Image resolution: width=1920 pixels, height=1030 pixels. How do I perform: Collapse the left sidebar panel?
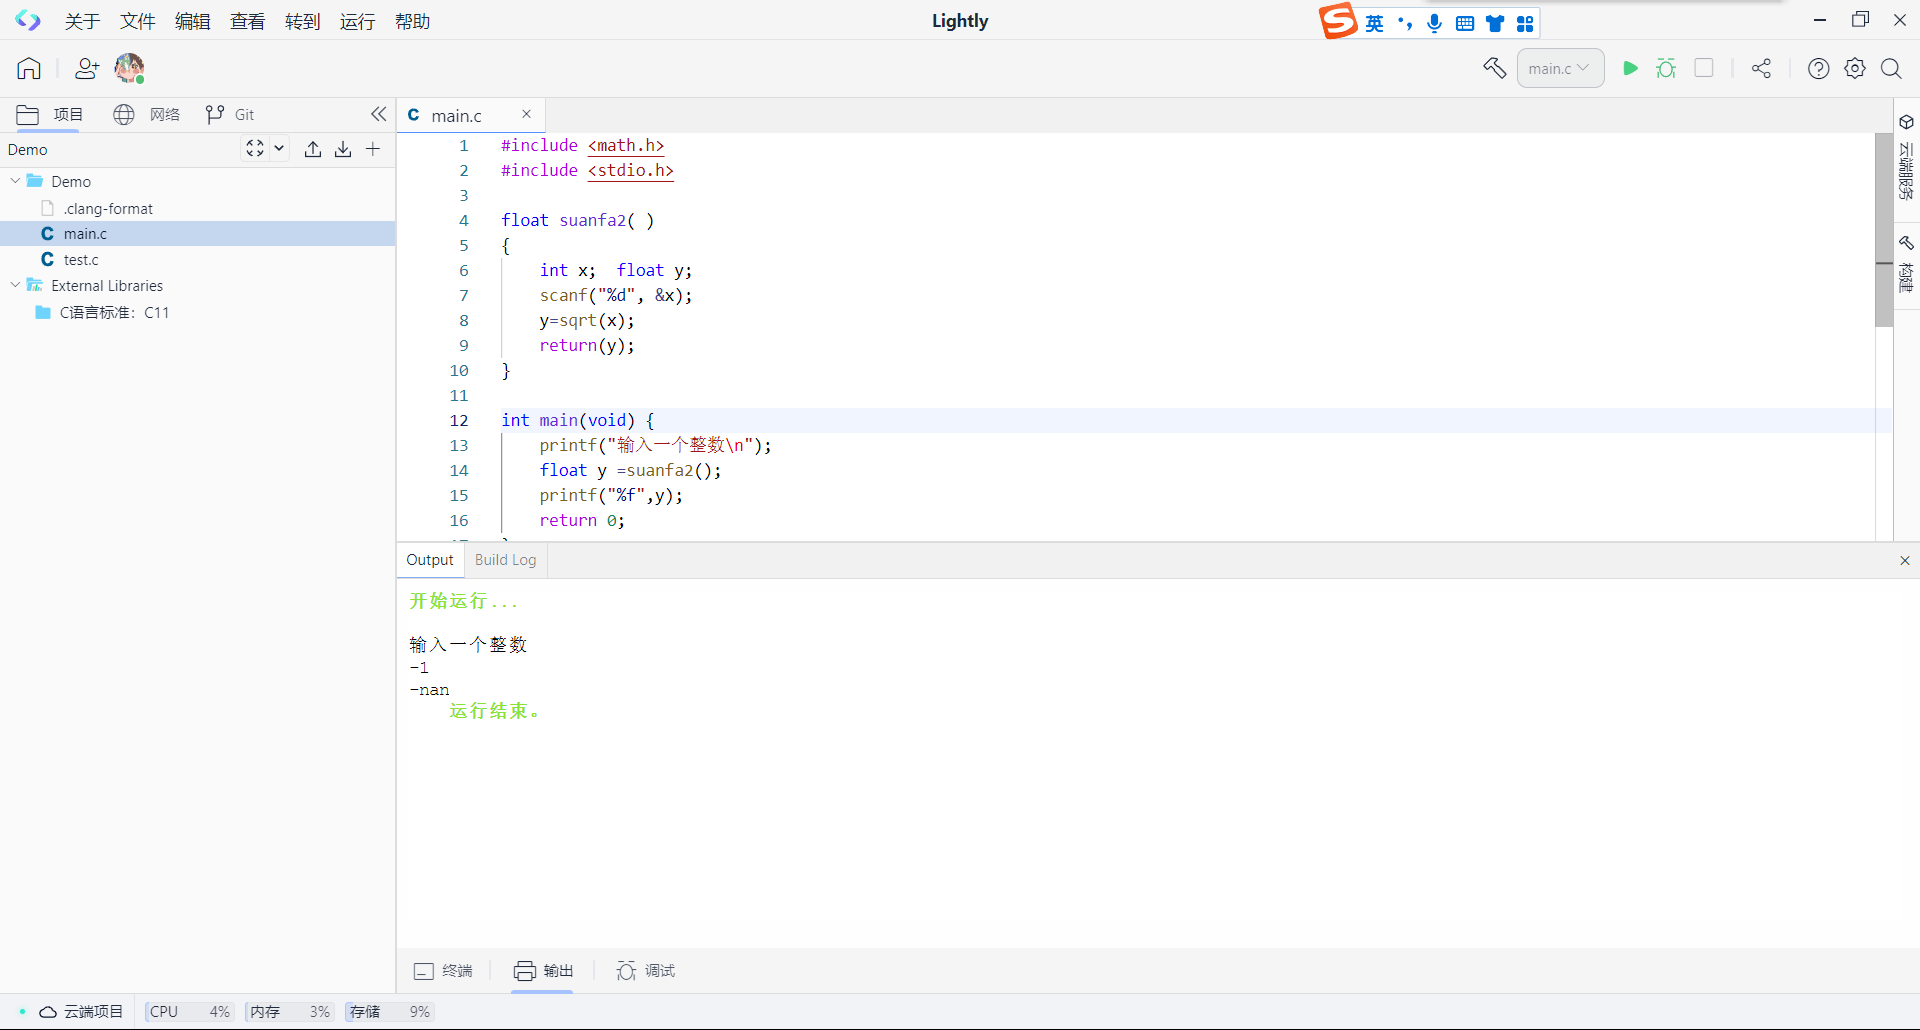point(378,114)
